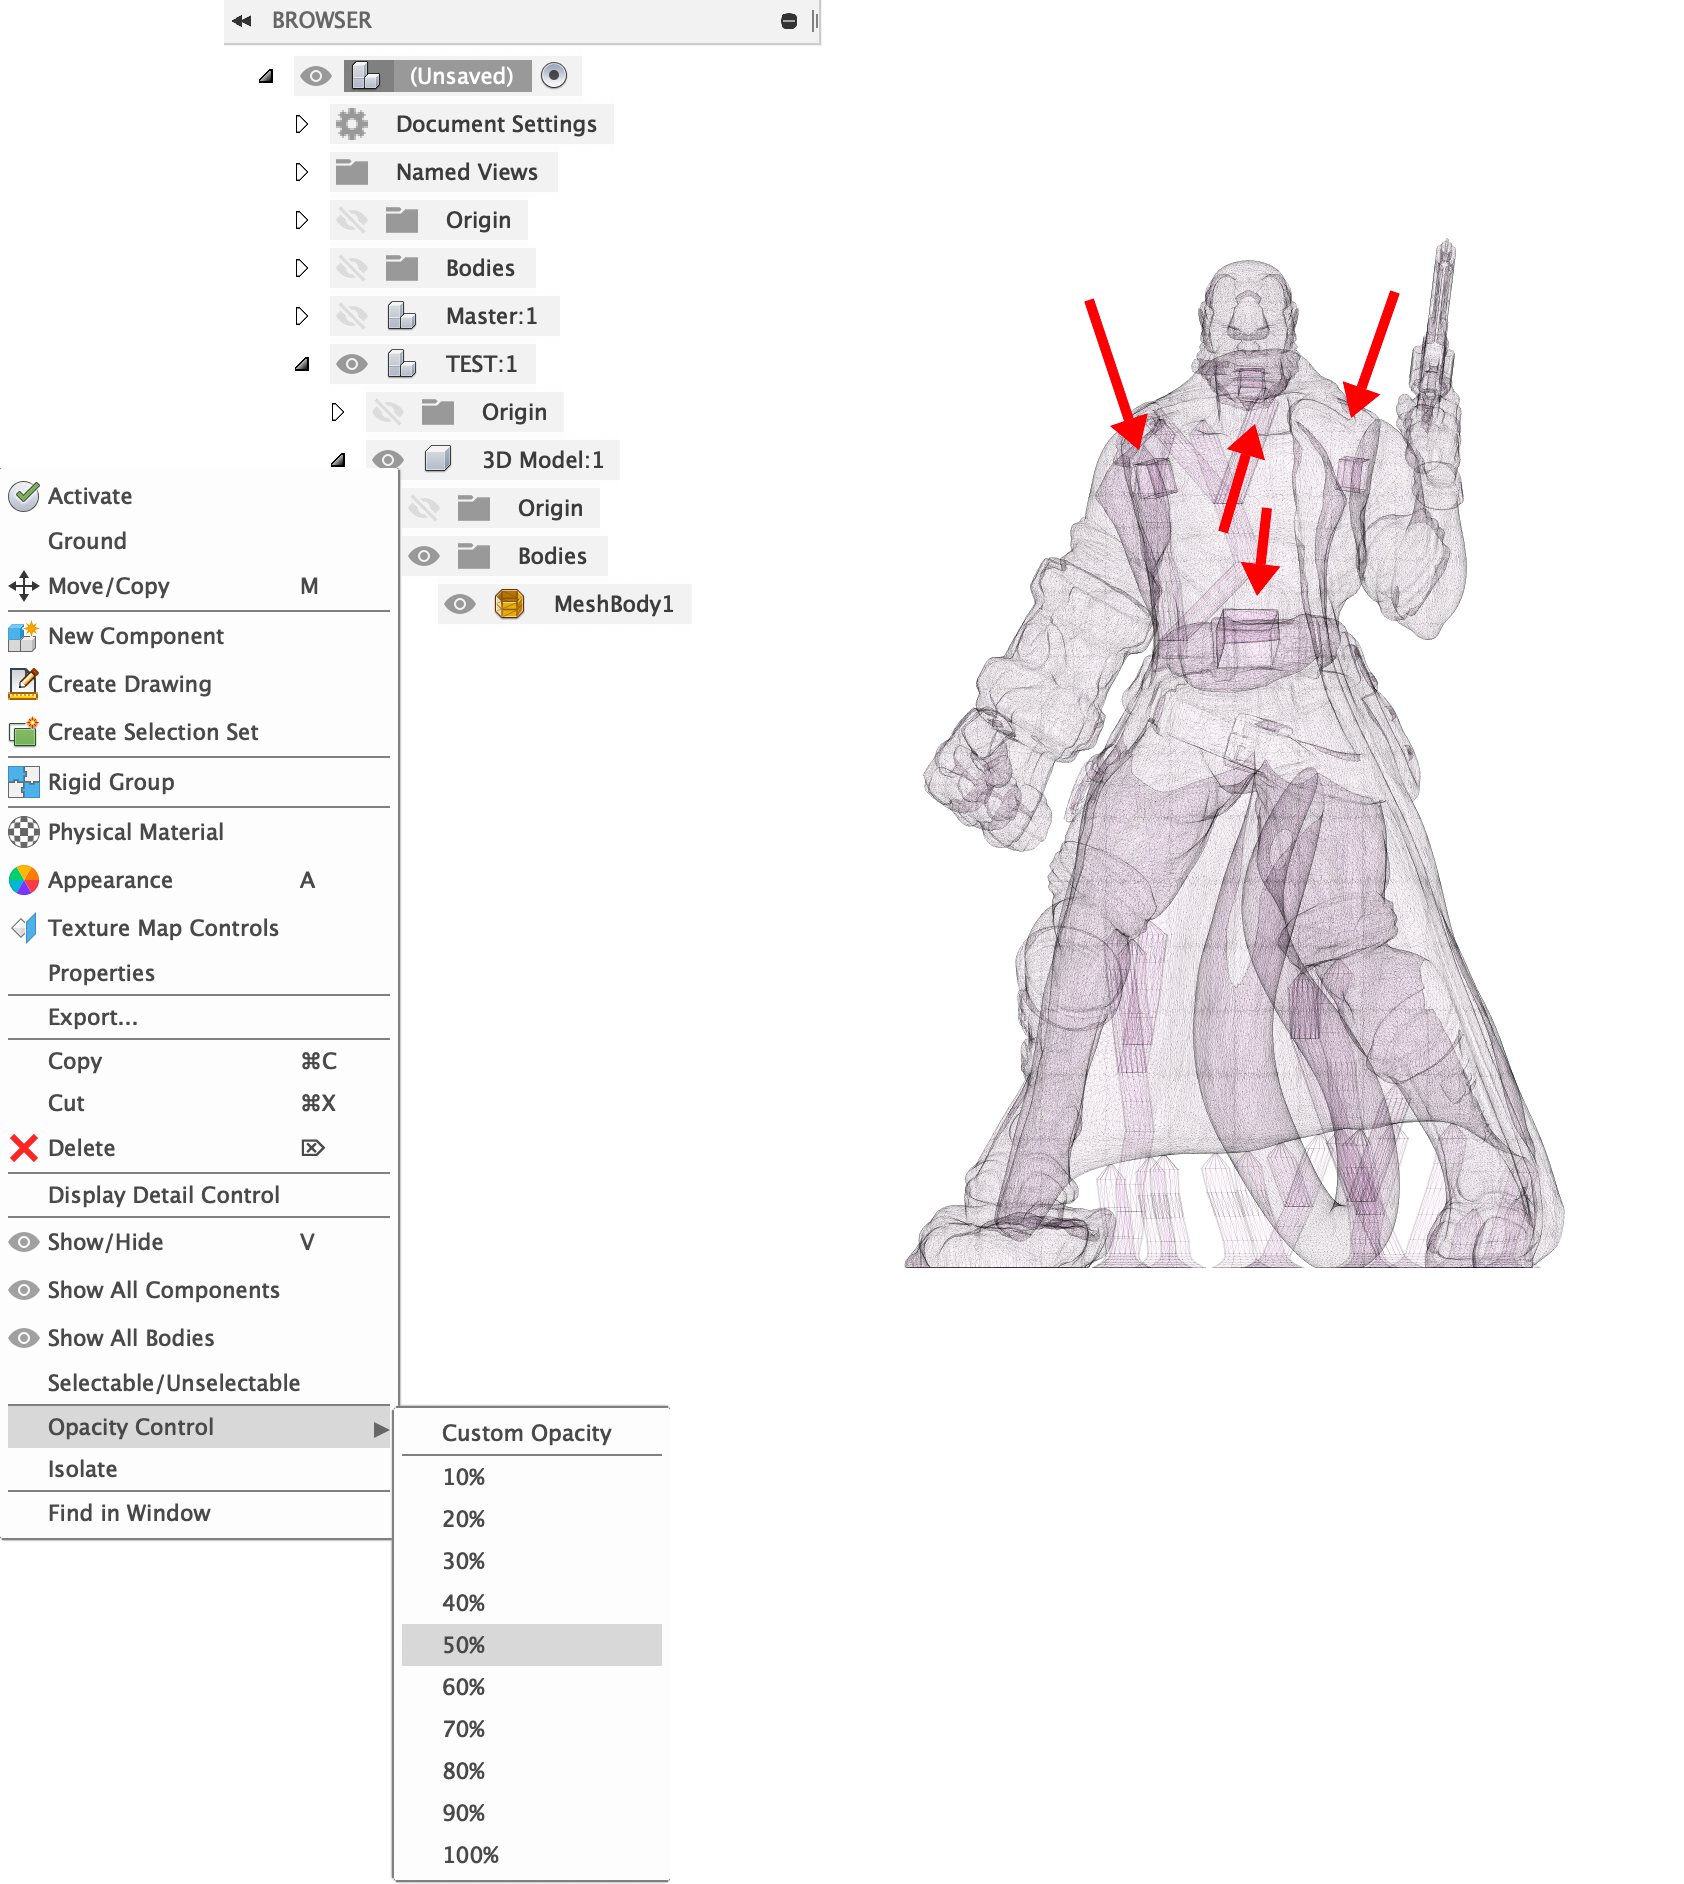Hide the Bodies folder under 3D Model:1
This screenshot has height=1884, width=1684.
click(424, 556)
